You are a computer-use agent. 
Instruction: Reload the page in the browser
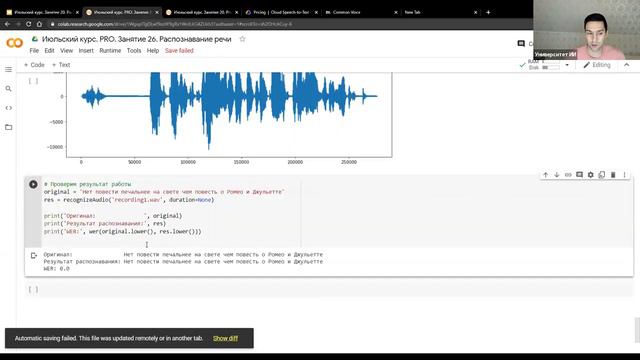(29, 24)
